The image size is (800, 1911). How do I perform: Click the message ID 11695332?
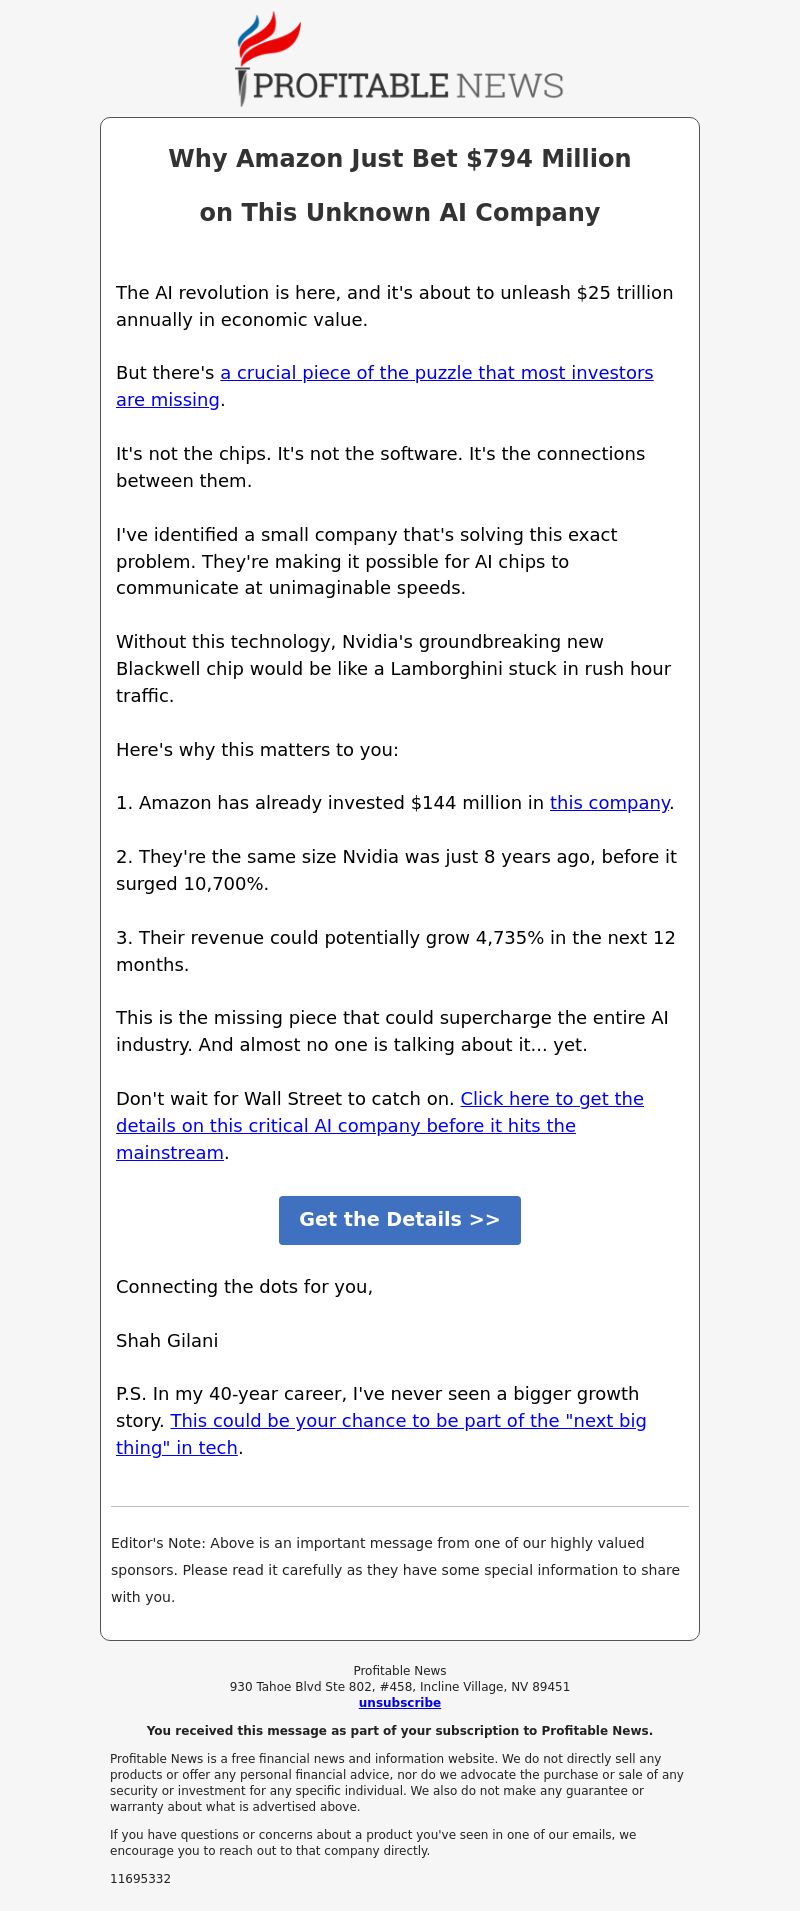coord(140,1879)
